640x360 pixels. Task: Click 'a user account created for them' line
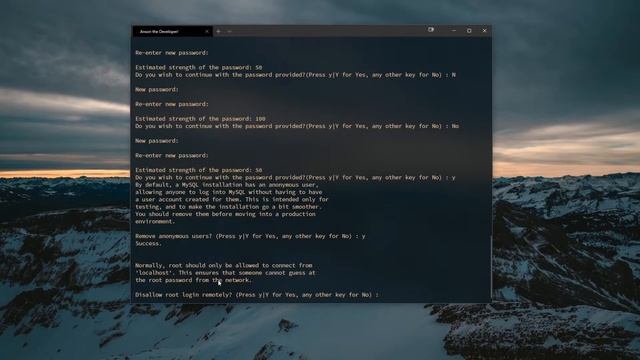point(232,199)
